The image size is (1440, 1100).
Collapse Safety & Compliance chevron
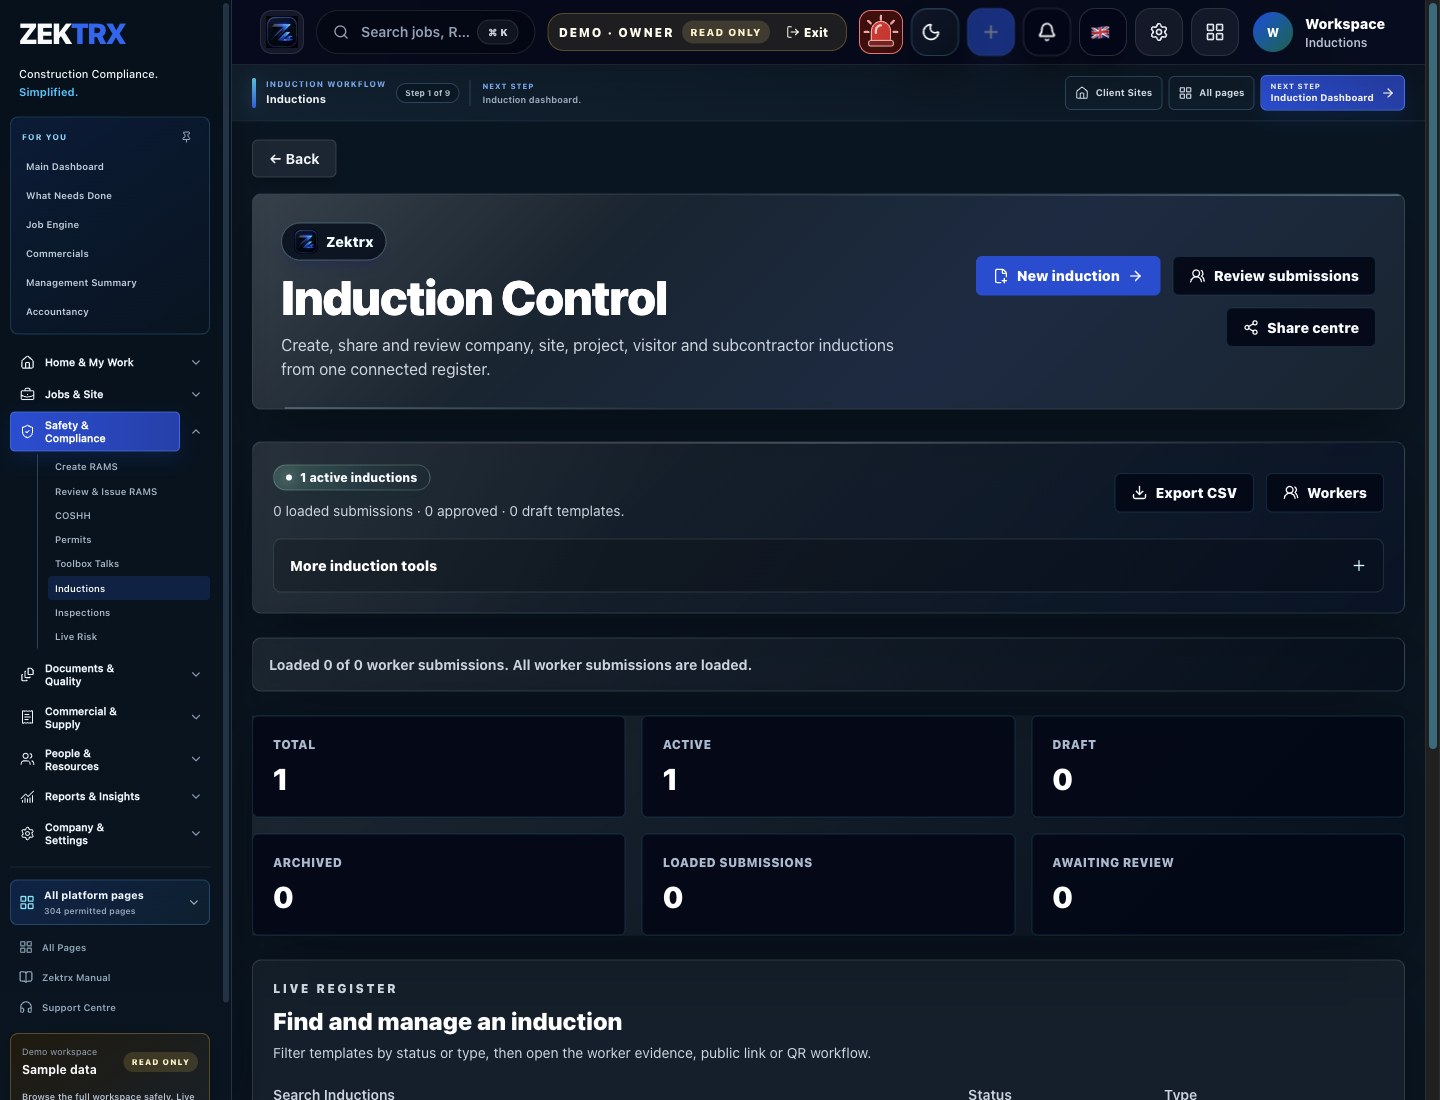point(196,432)
